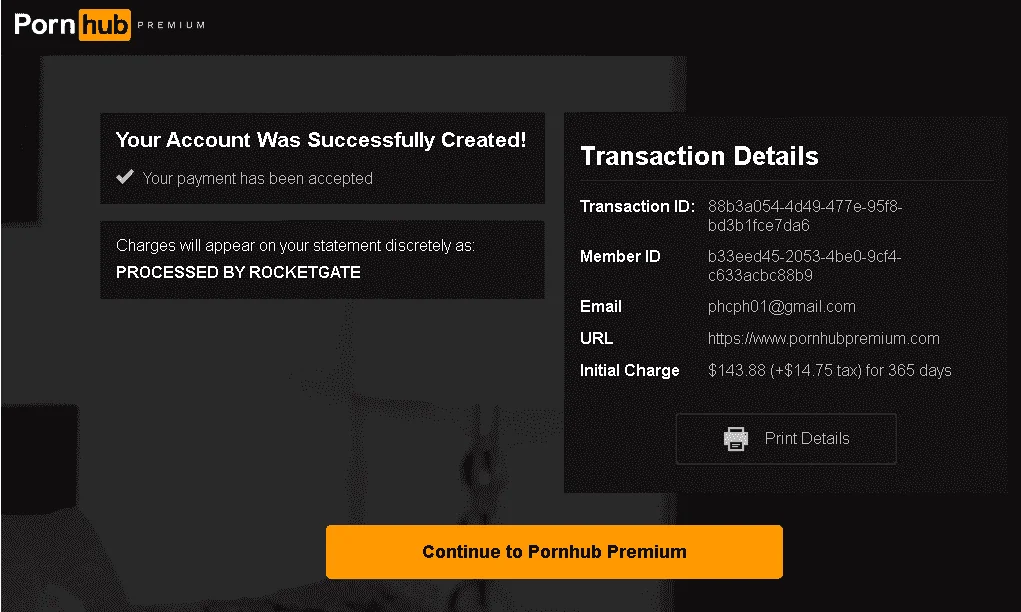Click the printer icon
This screenshot has height=612, width=1021.
pos(736,439)
